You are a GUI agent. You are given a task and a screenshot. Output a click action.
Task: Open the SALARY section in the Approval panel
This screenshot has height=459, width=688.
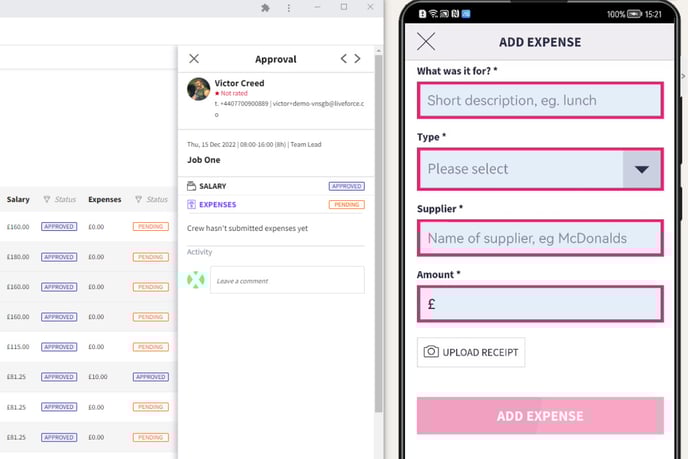(212, 186)
